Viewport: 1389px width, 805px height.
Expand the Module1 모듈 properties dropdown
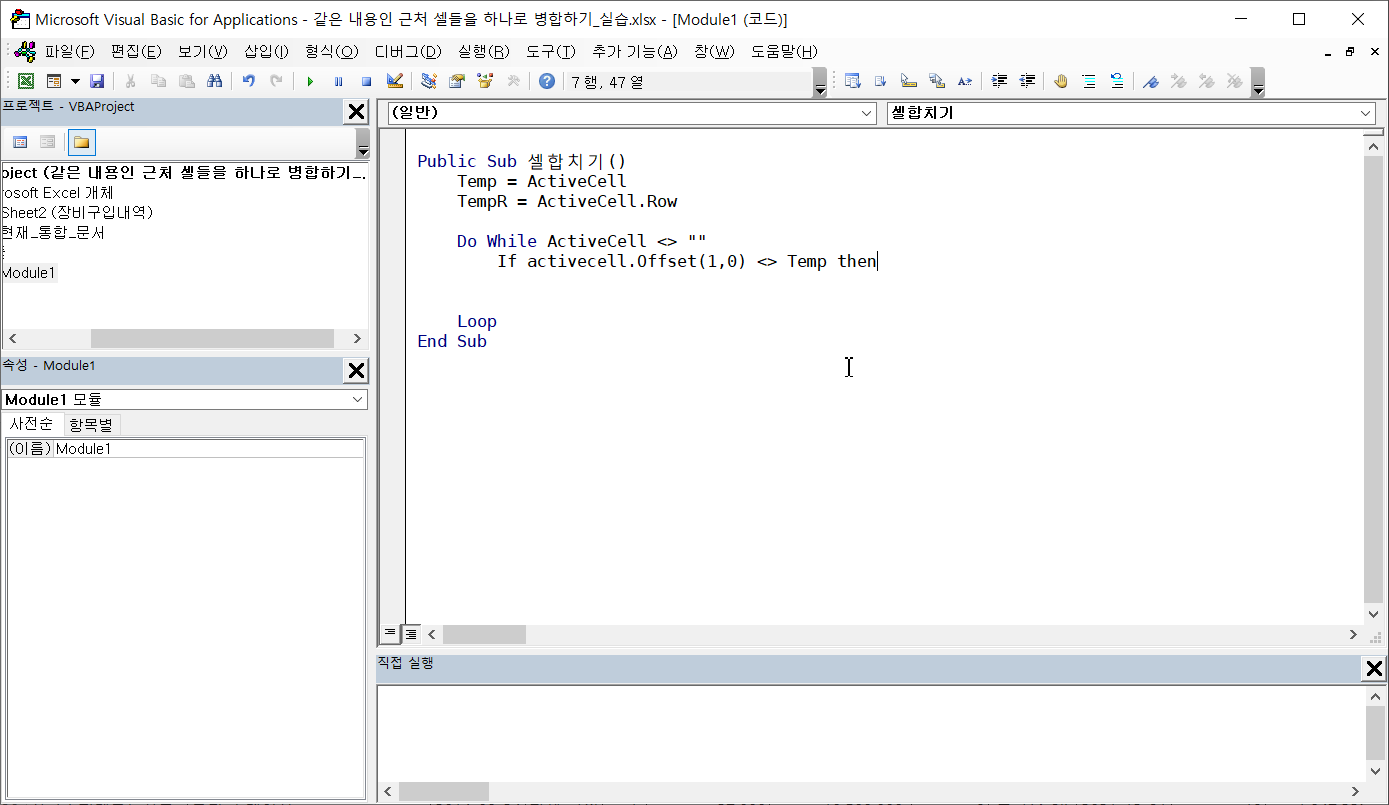click(358, 400)
